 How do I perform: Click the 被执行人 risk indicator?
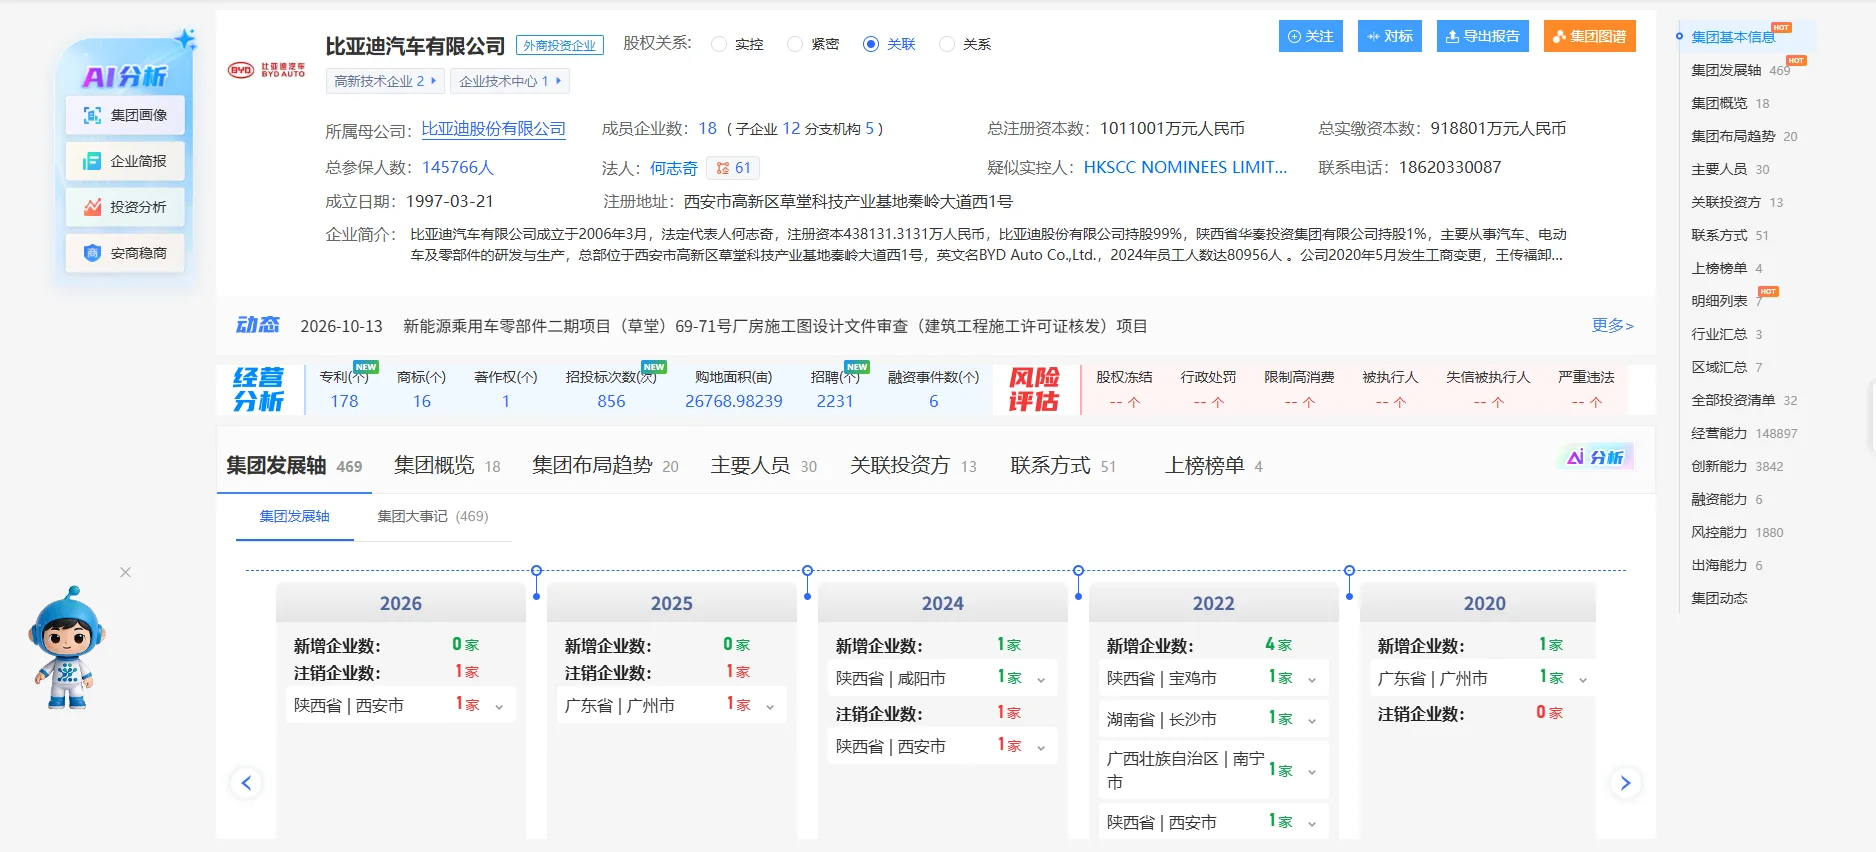[1390, 389]
